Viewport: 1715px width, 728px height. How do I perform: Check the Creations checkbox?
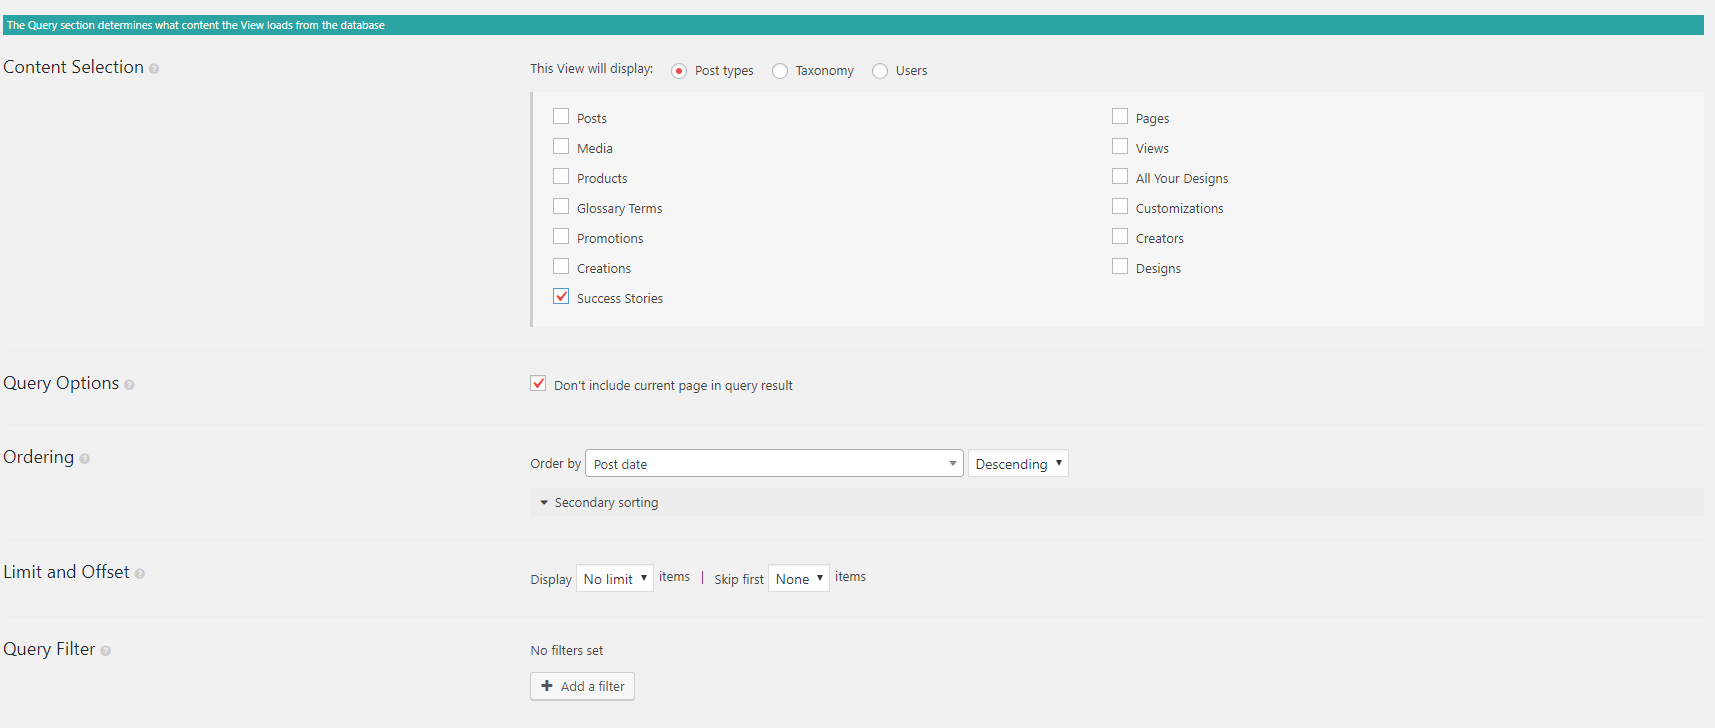point(561,267)
